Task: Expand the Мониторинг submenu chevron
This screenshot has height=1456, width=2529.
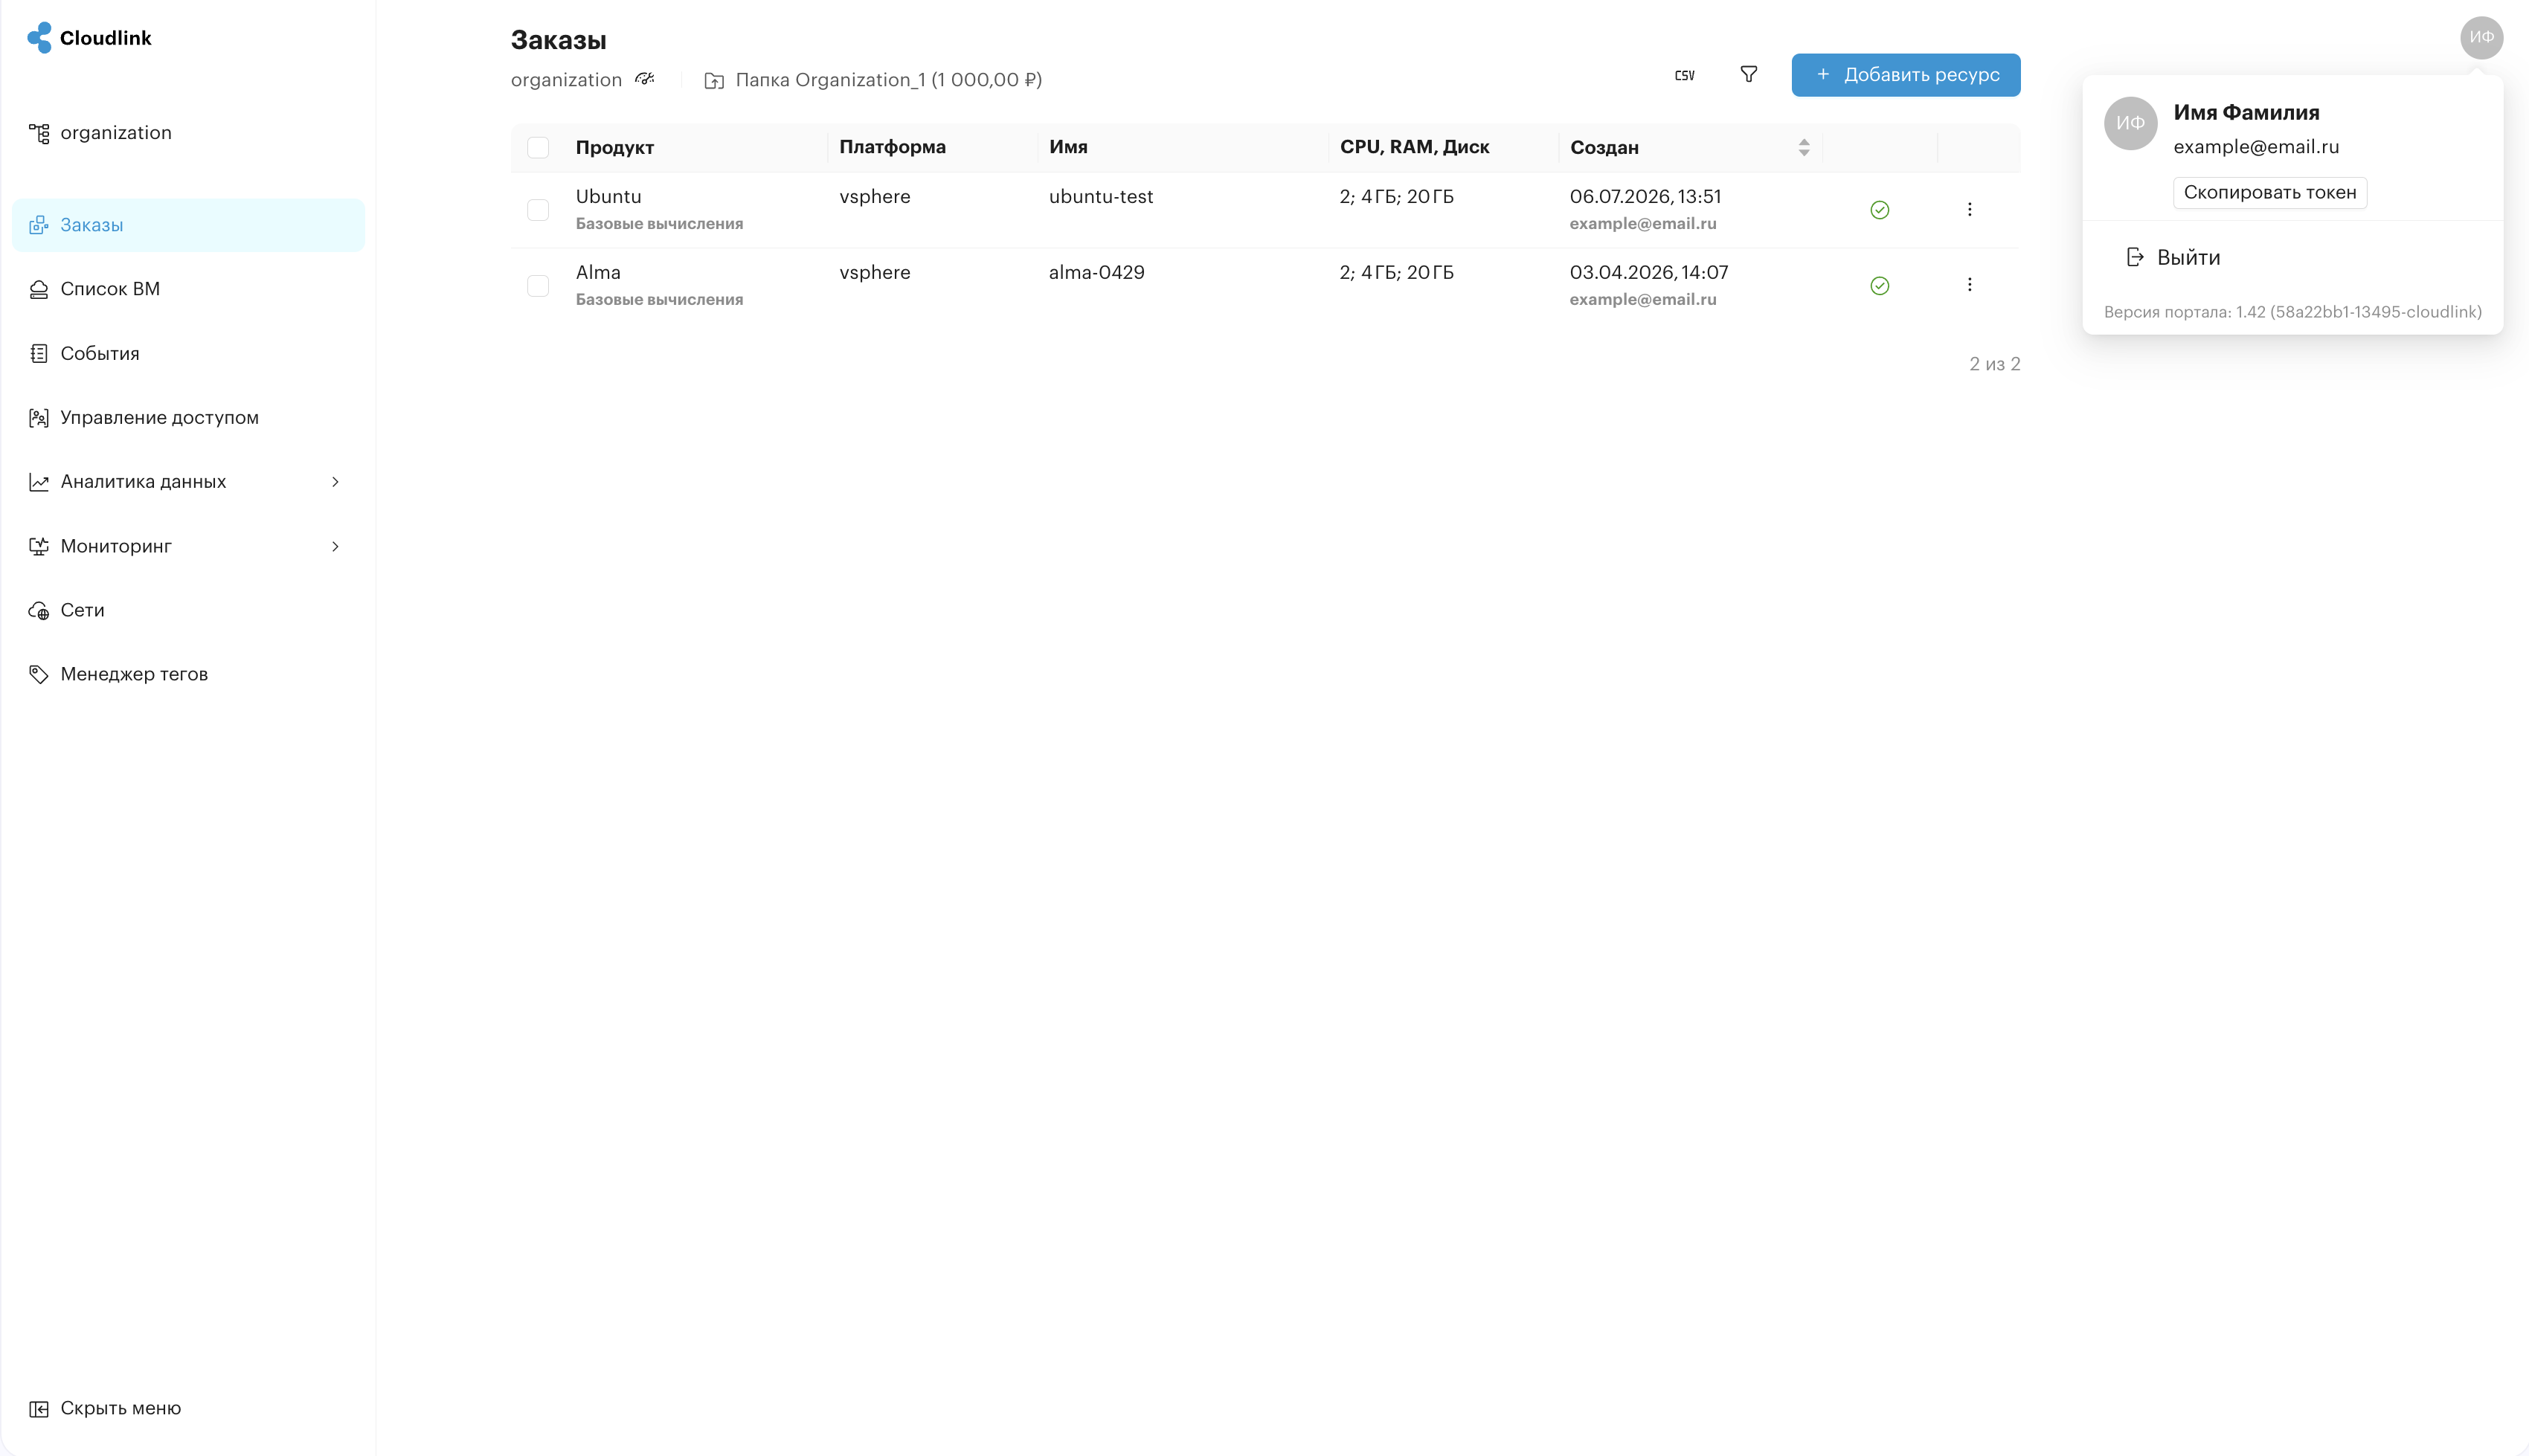Action: 335,546
